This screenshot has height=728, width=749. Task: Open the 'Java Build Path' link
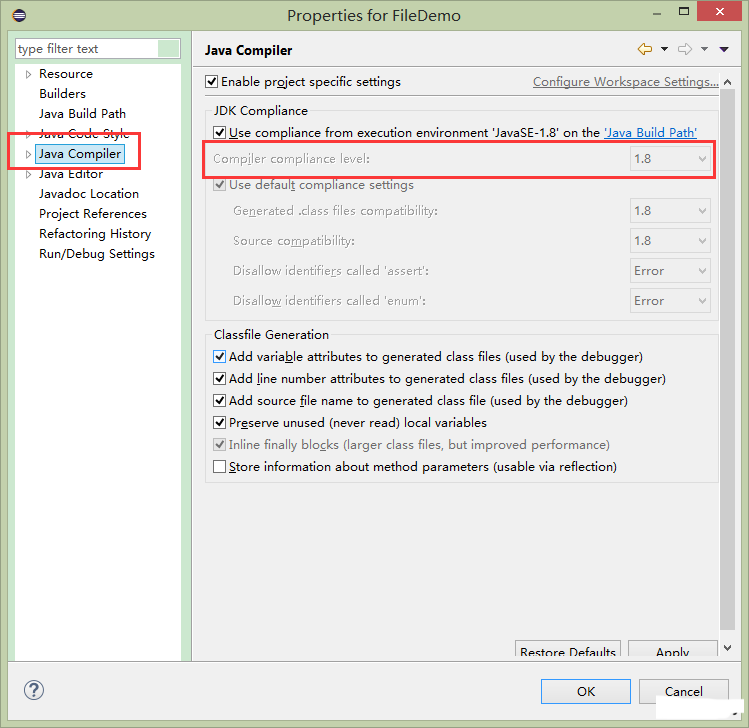coord(651,132)
